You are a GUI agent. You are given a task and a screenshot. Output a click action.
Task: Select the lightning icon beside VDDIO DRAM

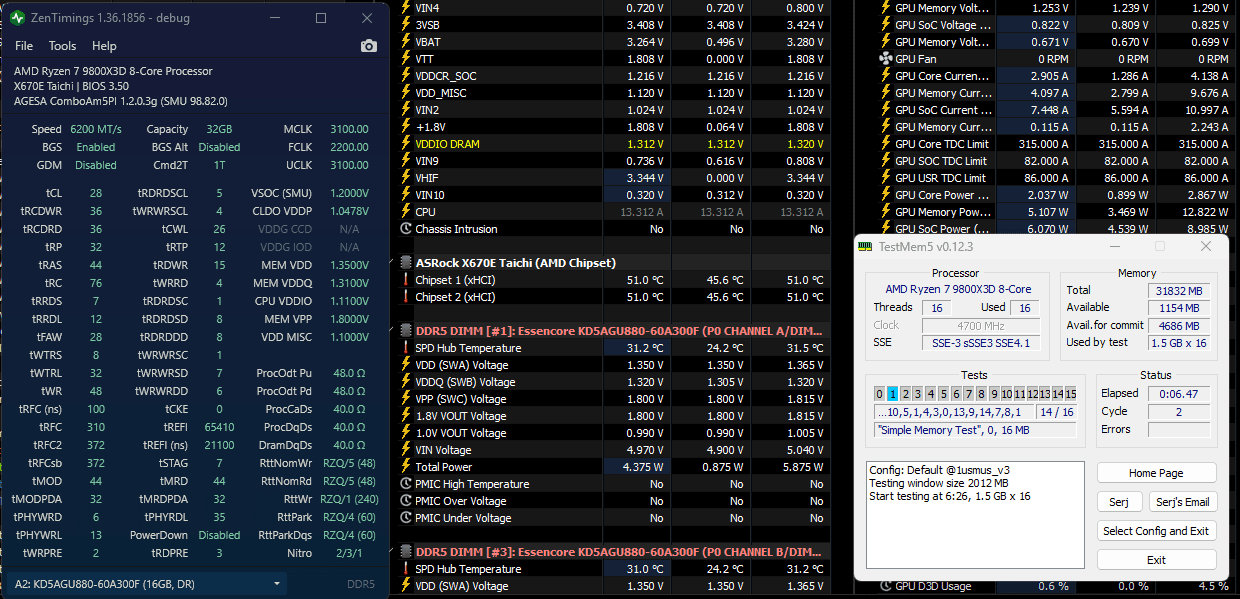405,144
